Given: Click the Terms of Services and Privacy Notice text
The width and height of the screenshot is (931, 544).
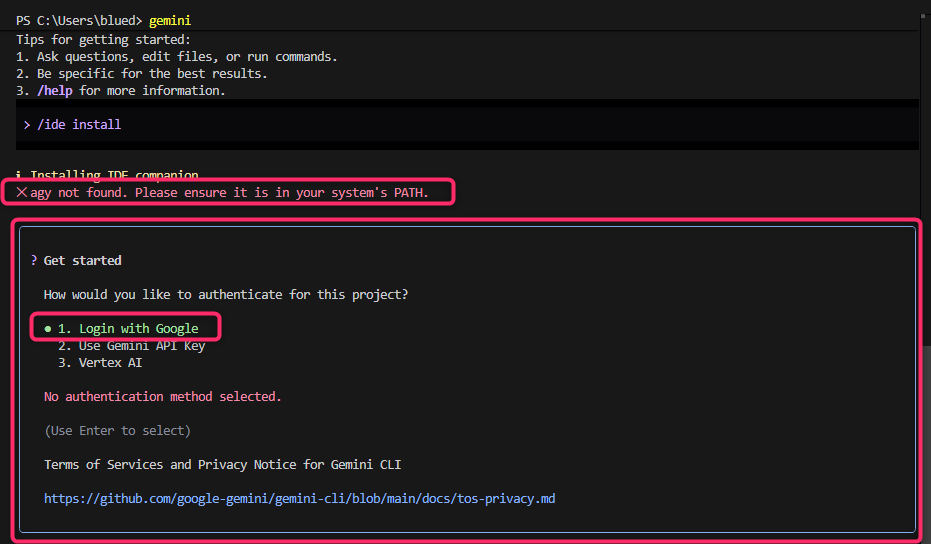Looking at the screenshot, I should pyautogui.click(x=222, y=464).
